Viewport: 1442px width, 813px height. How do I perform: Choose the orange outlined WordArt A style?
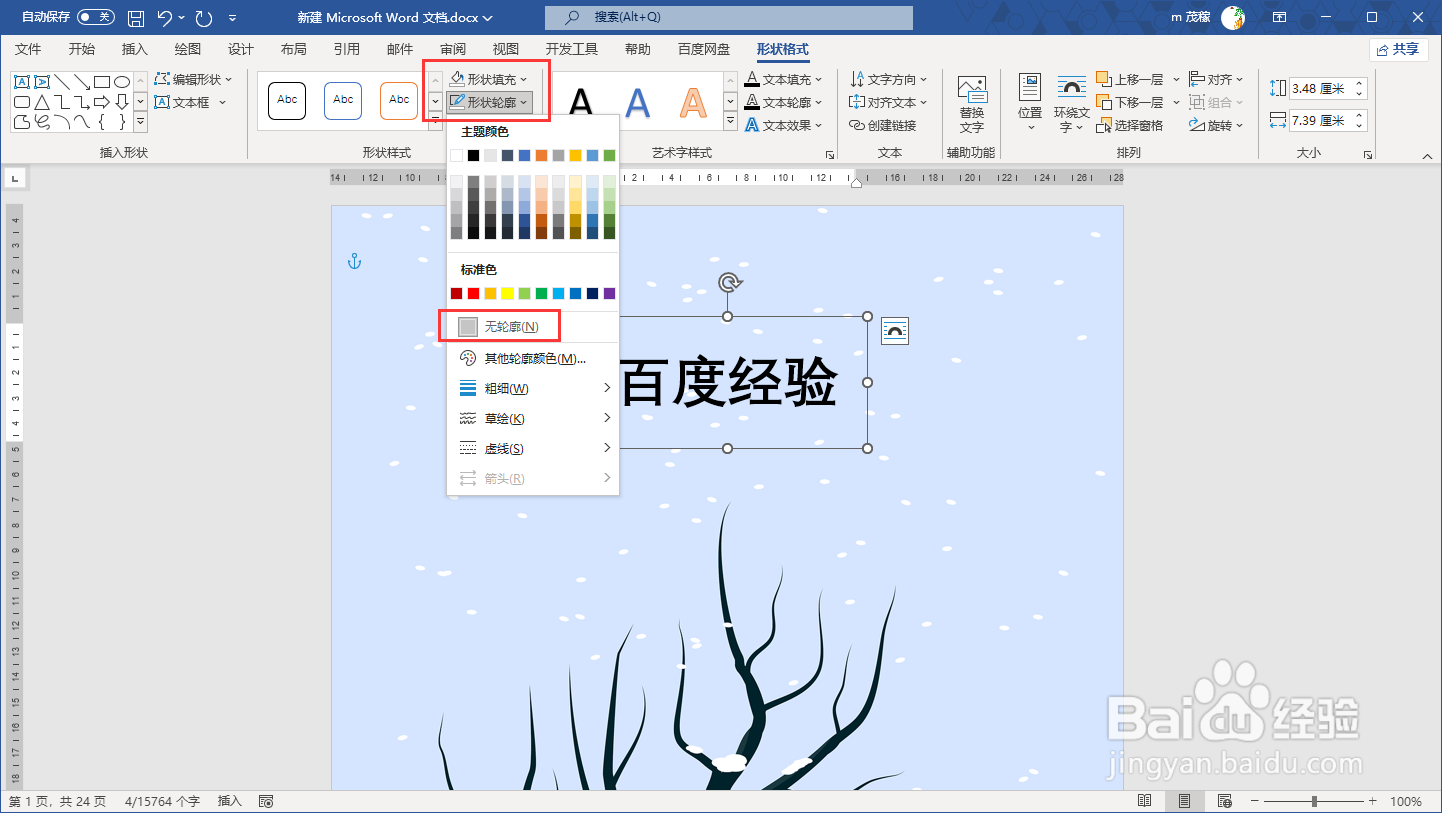coord(693,102)
